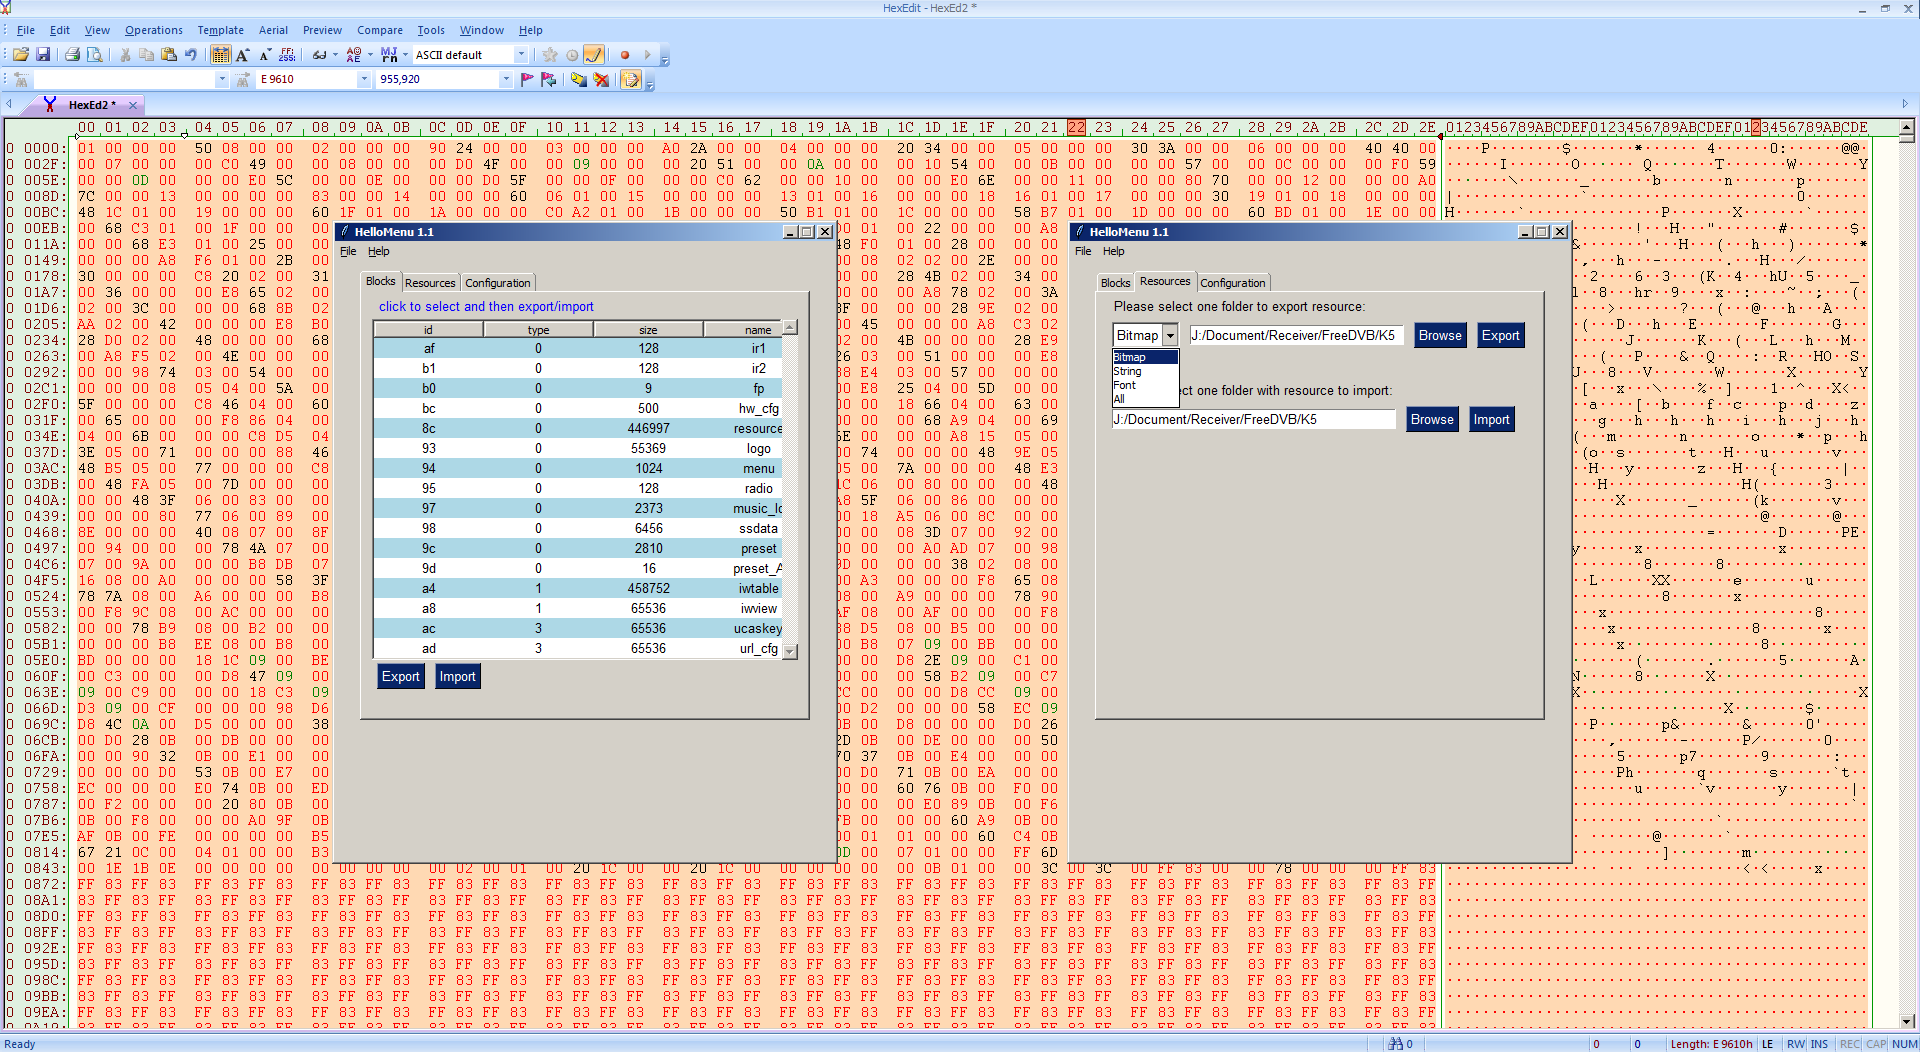Click the hex view vertical scrollbar down arrow
The height and width of the screenshot is (1052, 1920).
[x=1907, y=1021]
